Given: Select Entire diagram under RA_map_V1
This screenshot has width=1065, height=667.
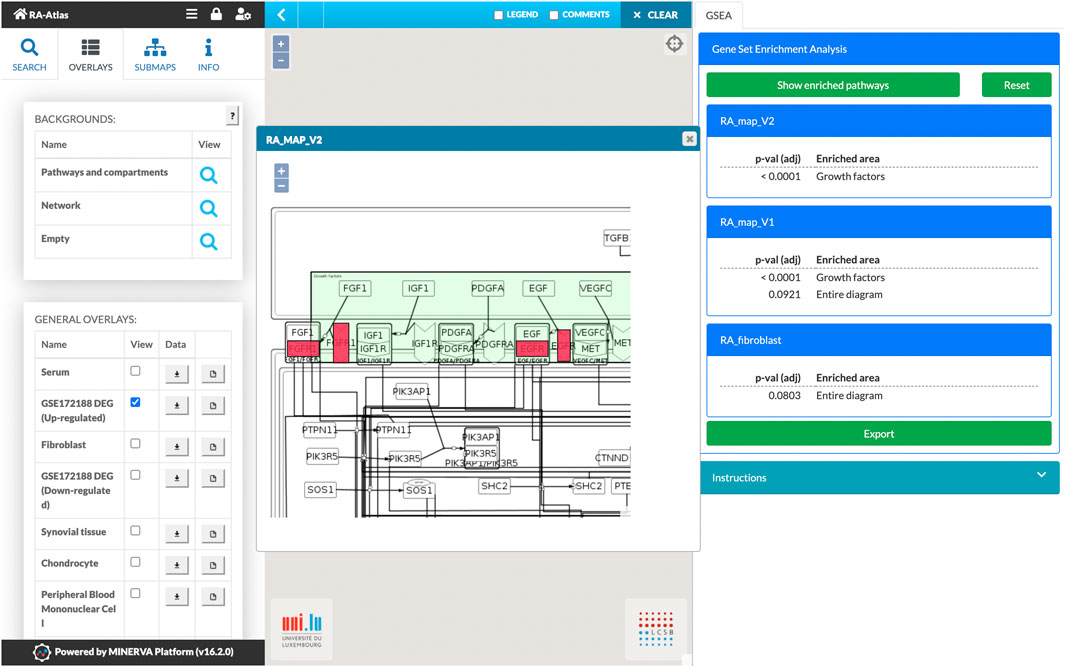Looking at the screenshot, I should point(849,295).
